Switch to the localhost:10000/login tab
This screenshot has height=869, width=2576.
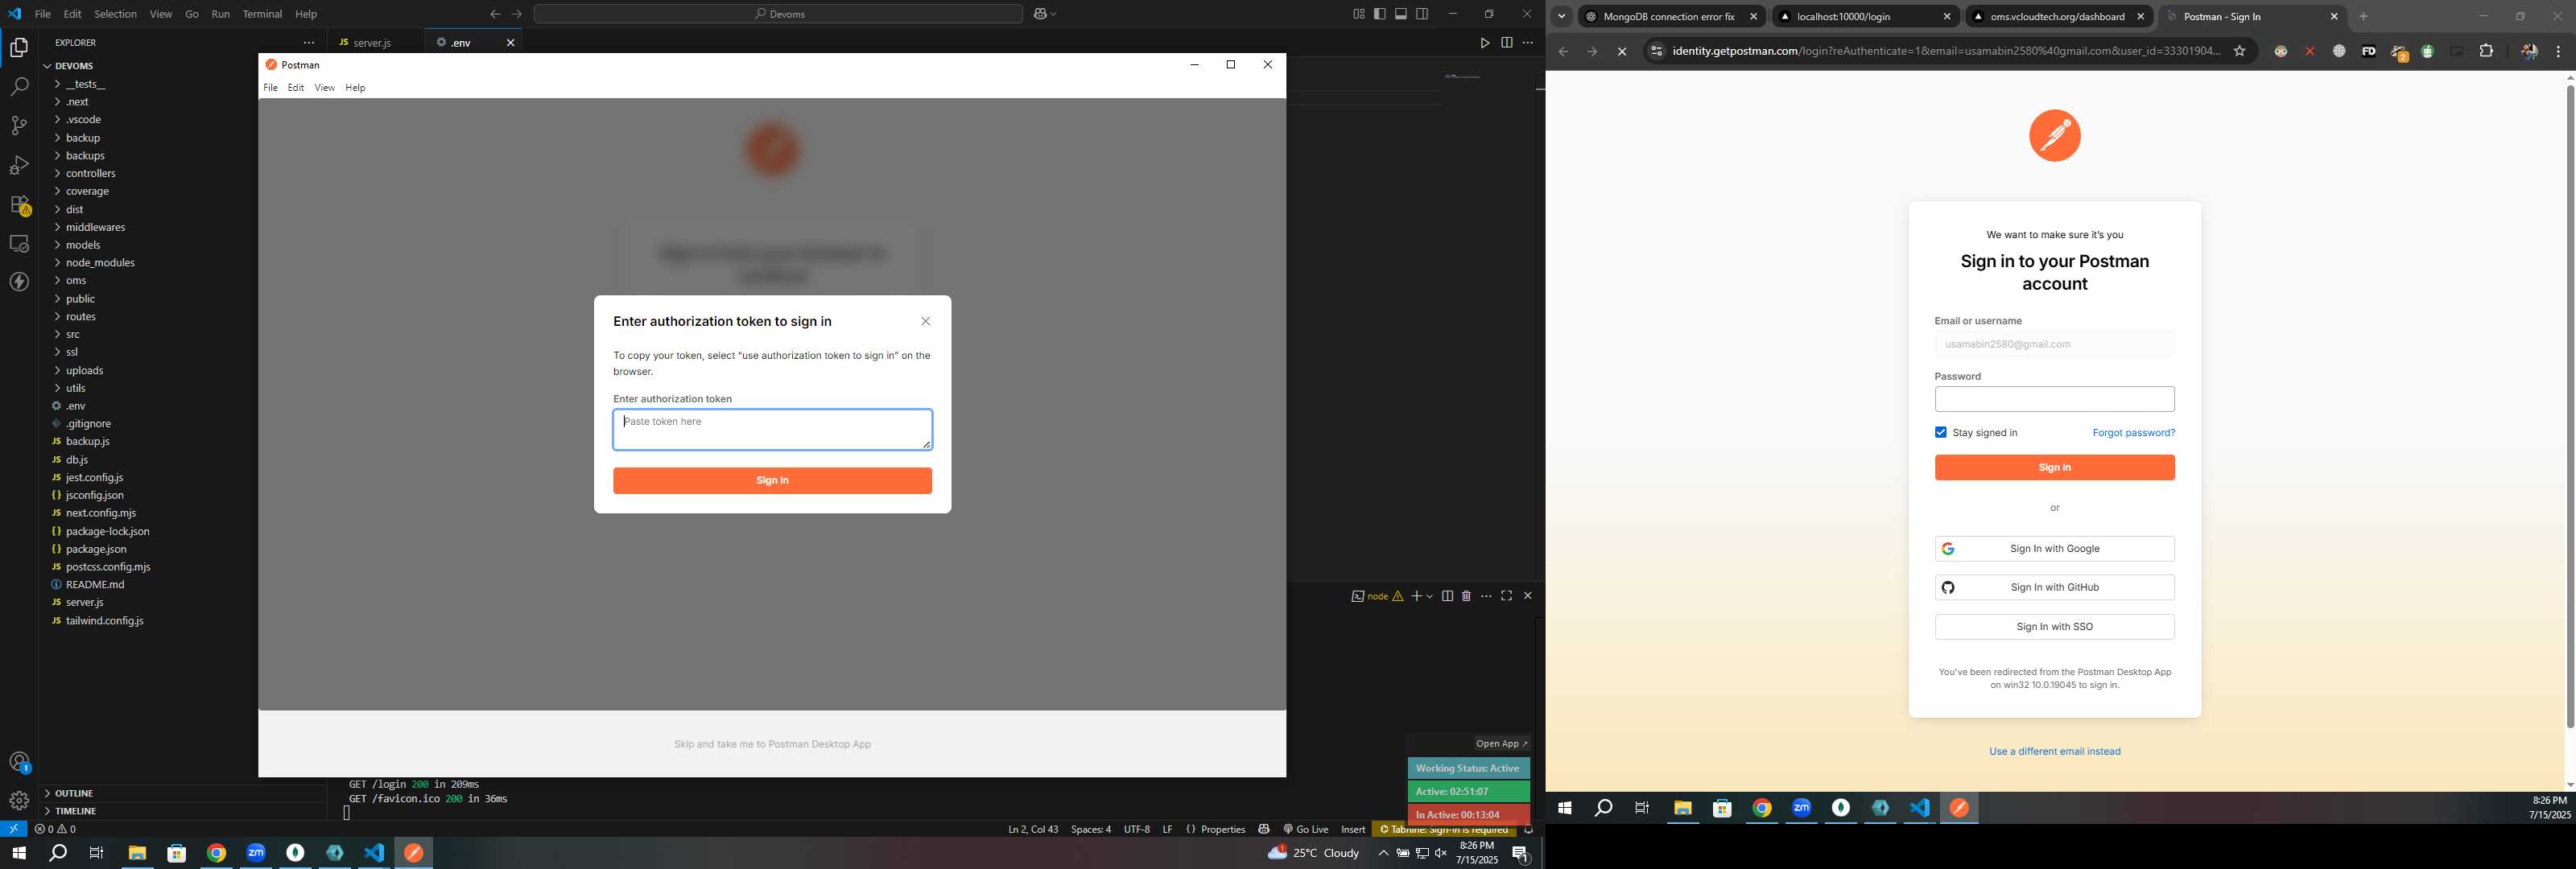pos(1865,17)
